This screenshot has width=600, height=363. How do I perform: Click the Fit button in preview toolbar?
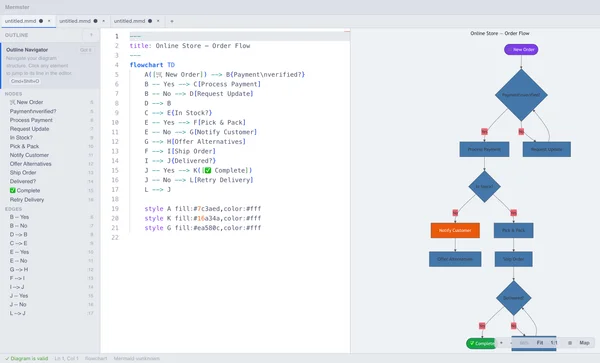(x=540, y=343)
